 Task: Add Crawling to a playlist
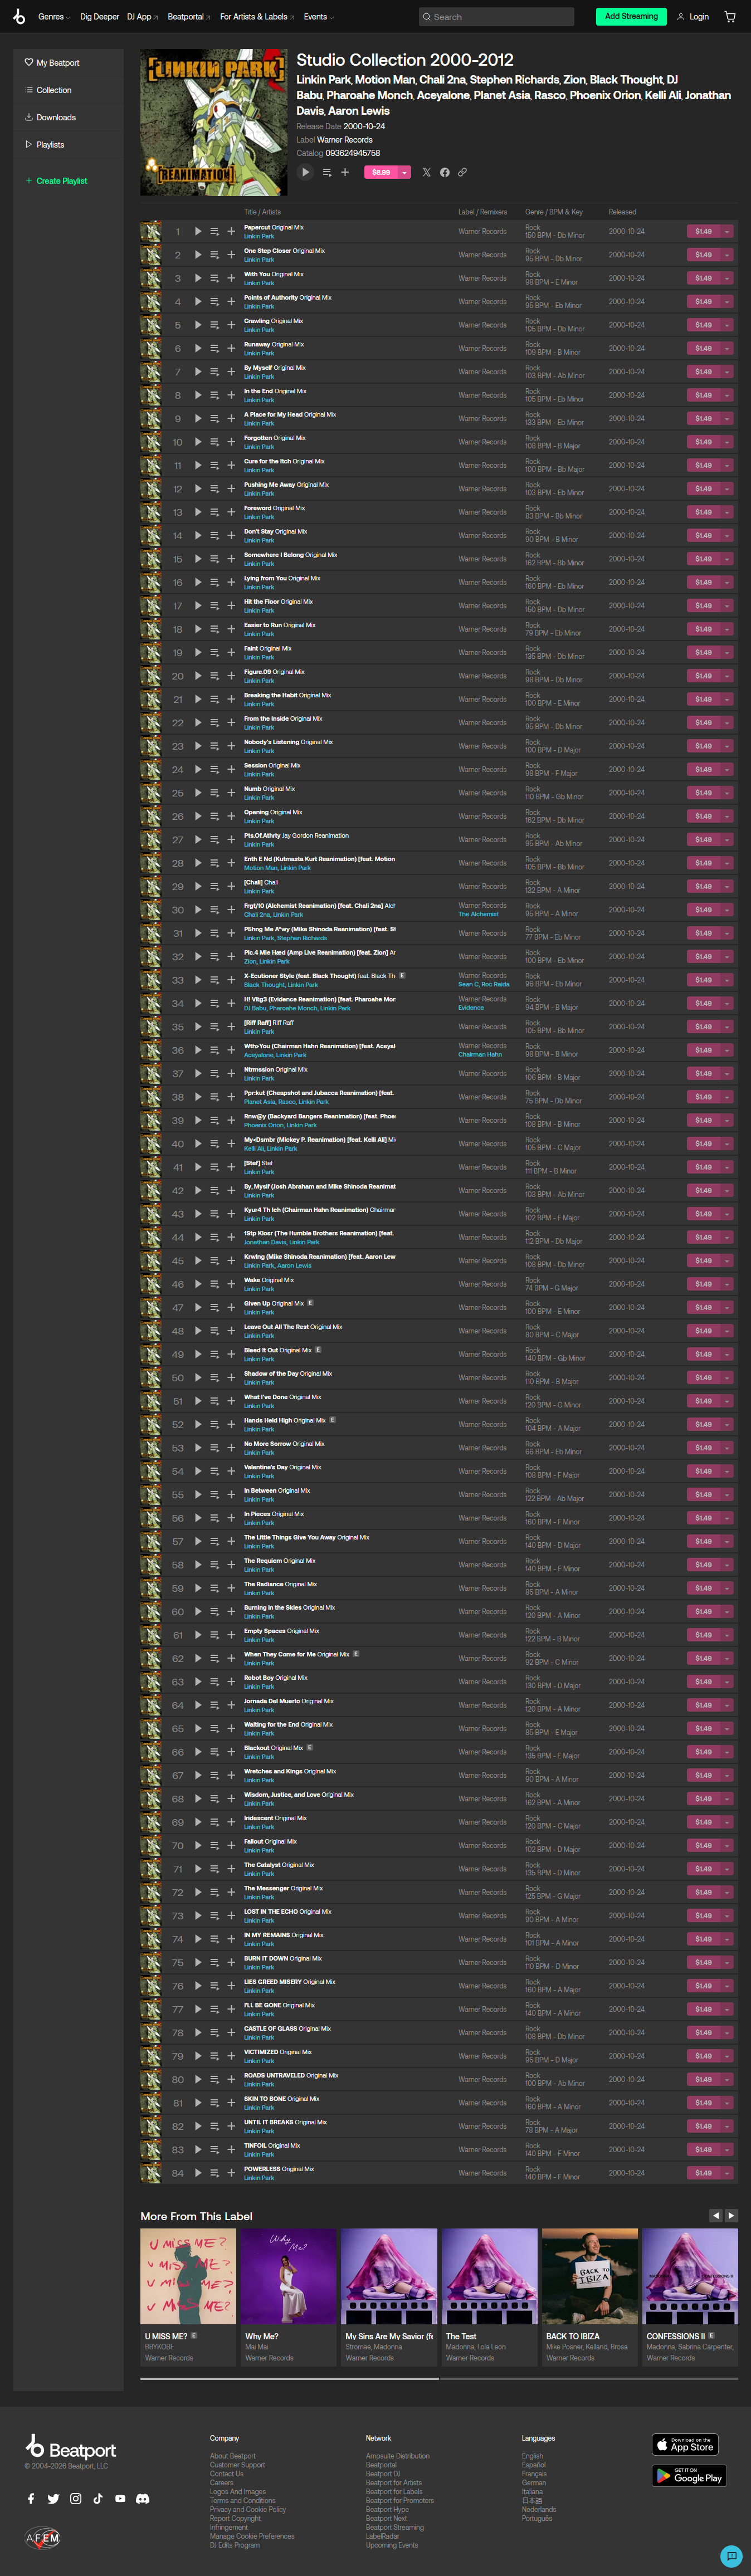click(x=231, y=325)
